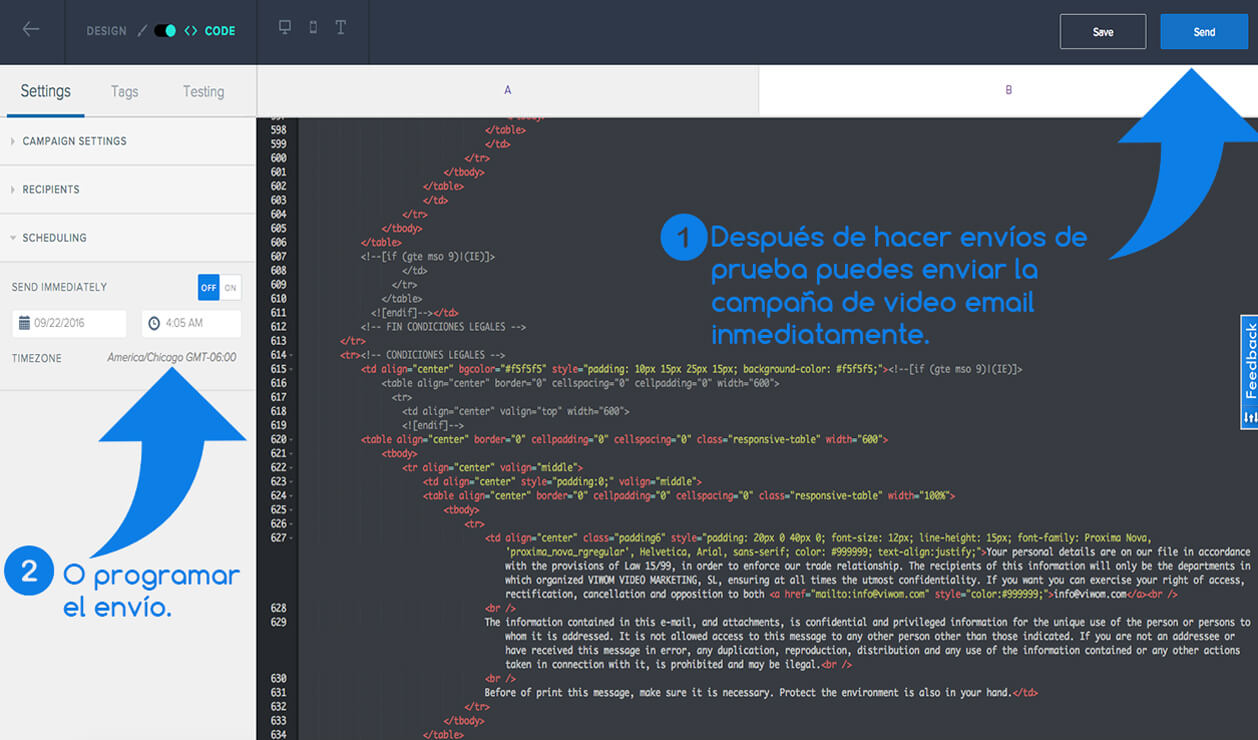
Task: Select the plain text view icon
Action: coord(341,29)
